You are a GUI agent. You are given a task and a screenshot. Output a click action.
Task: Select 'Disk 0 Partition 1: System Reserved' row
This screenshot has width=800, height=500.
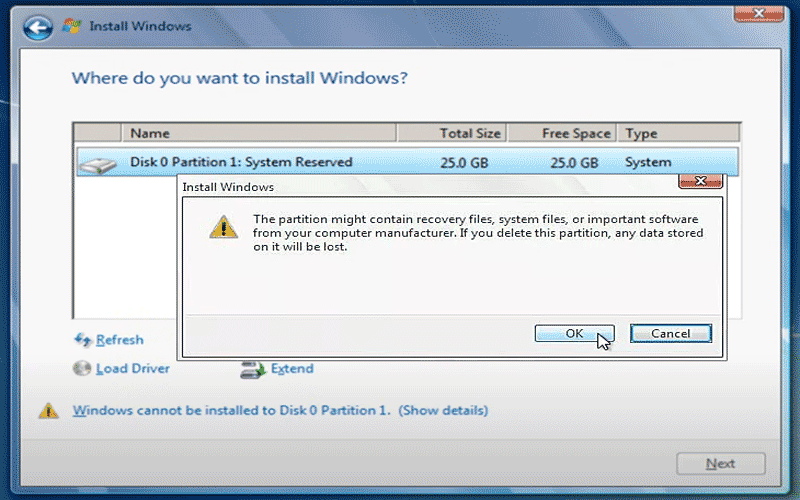[407, 162]
